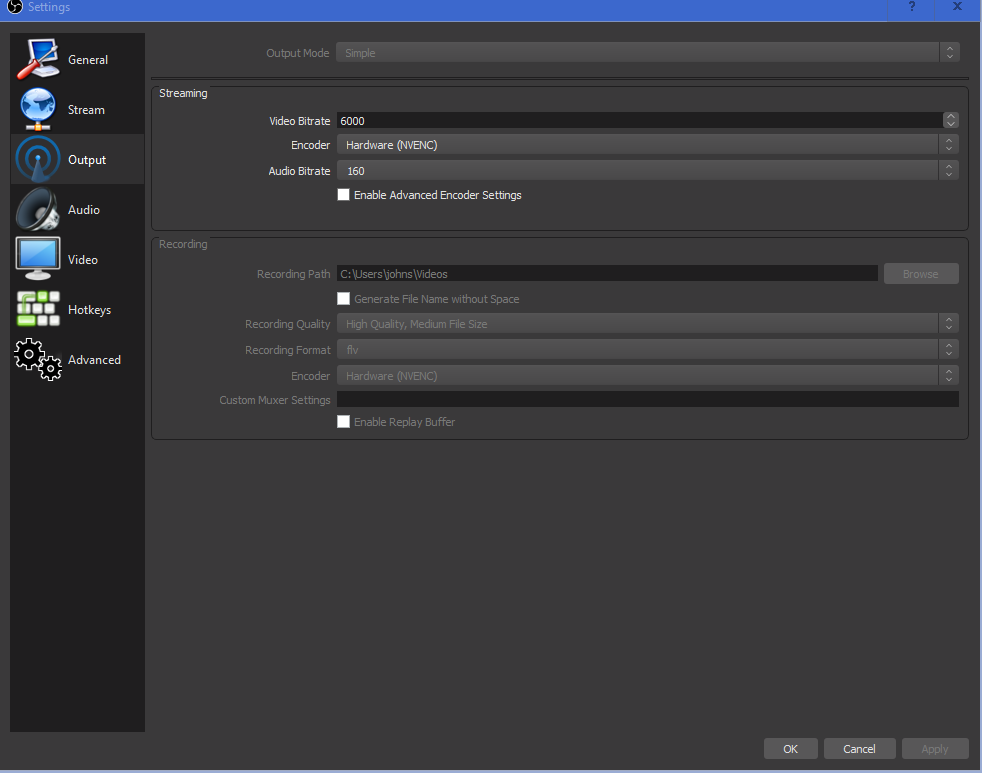The image size is (982, 773).
Task: Open the Recording Format dropdown
Action: point(648,350)
